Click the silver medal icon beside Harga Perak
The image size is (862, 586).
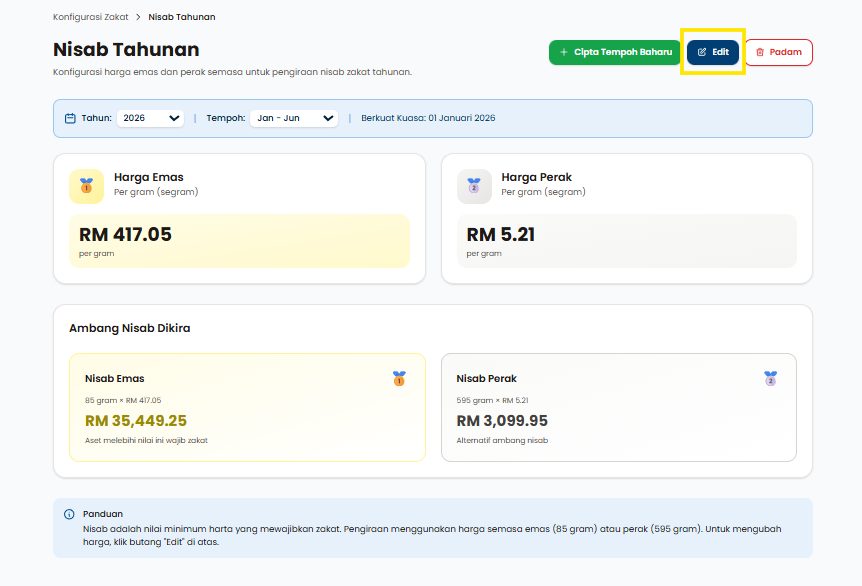474,186
